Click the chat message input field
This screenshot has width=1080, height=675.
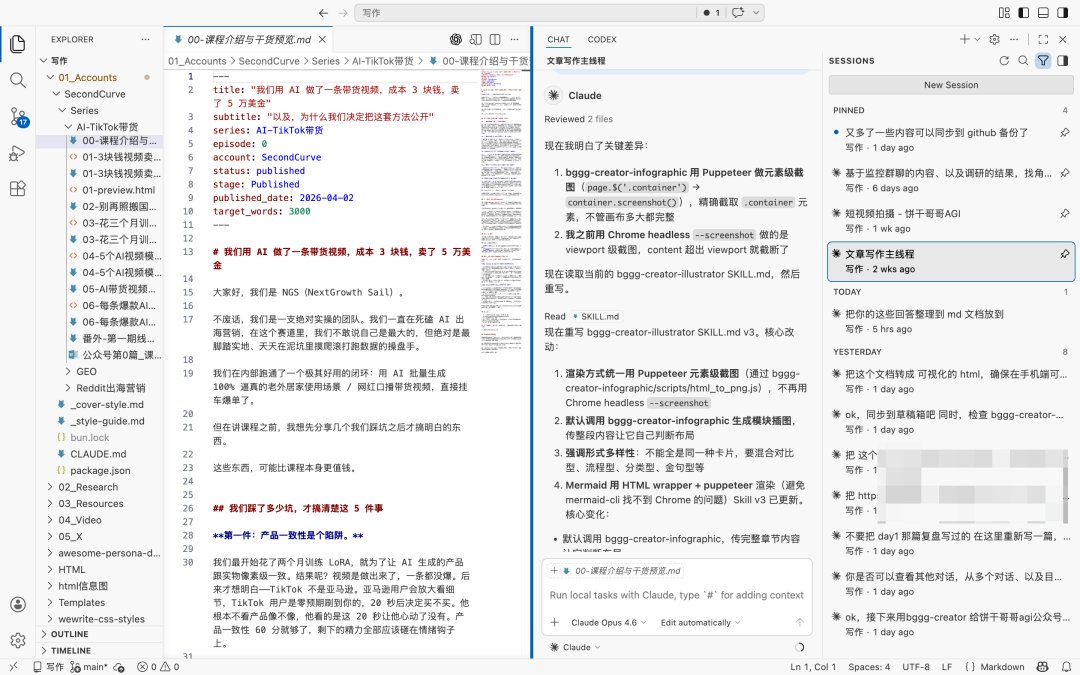676,595
